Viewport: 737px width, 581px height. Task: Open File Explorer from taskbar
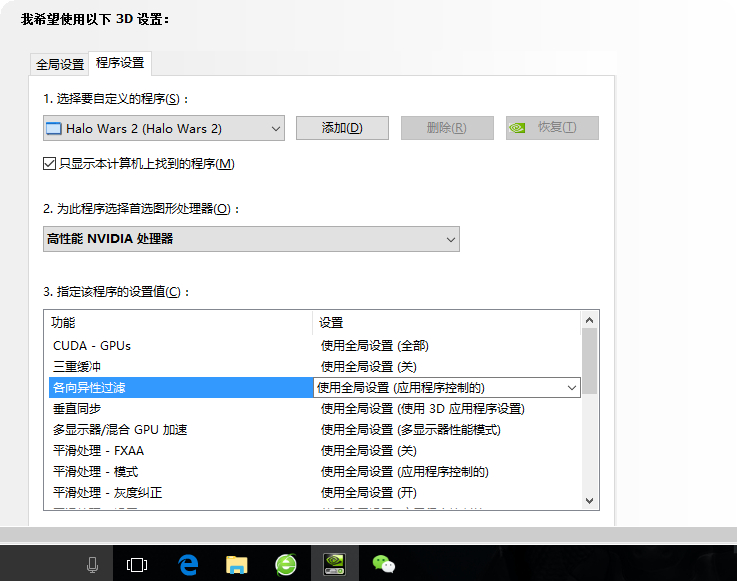pos(237,564)
